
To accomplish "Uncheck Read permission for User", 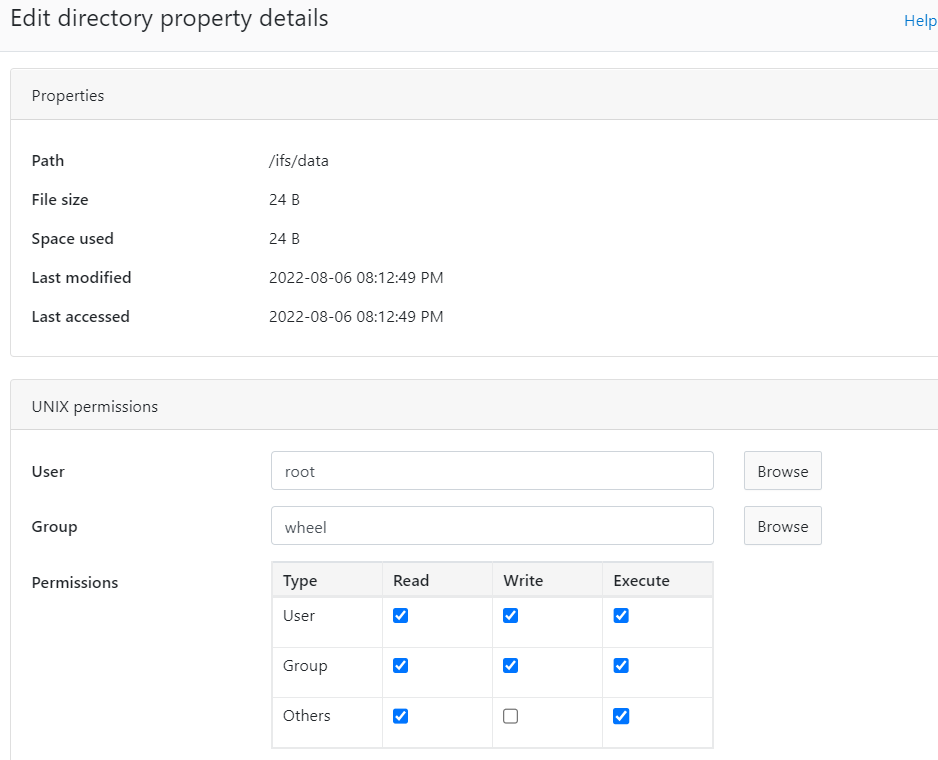I will (x=400, y=615).
